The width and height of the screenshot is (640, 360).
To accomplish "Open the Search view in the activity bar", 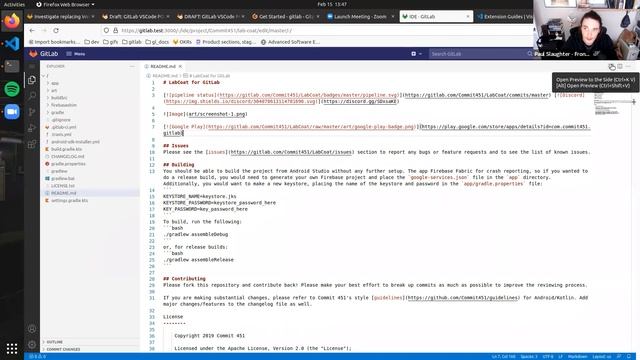I will [x=32, y=96].
